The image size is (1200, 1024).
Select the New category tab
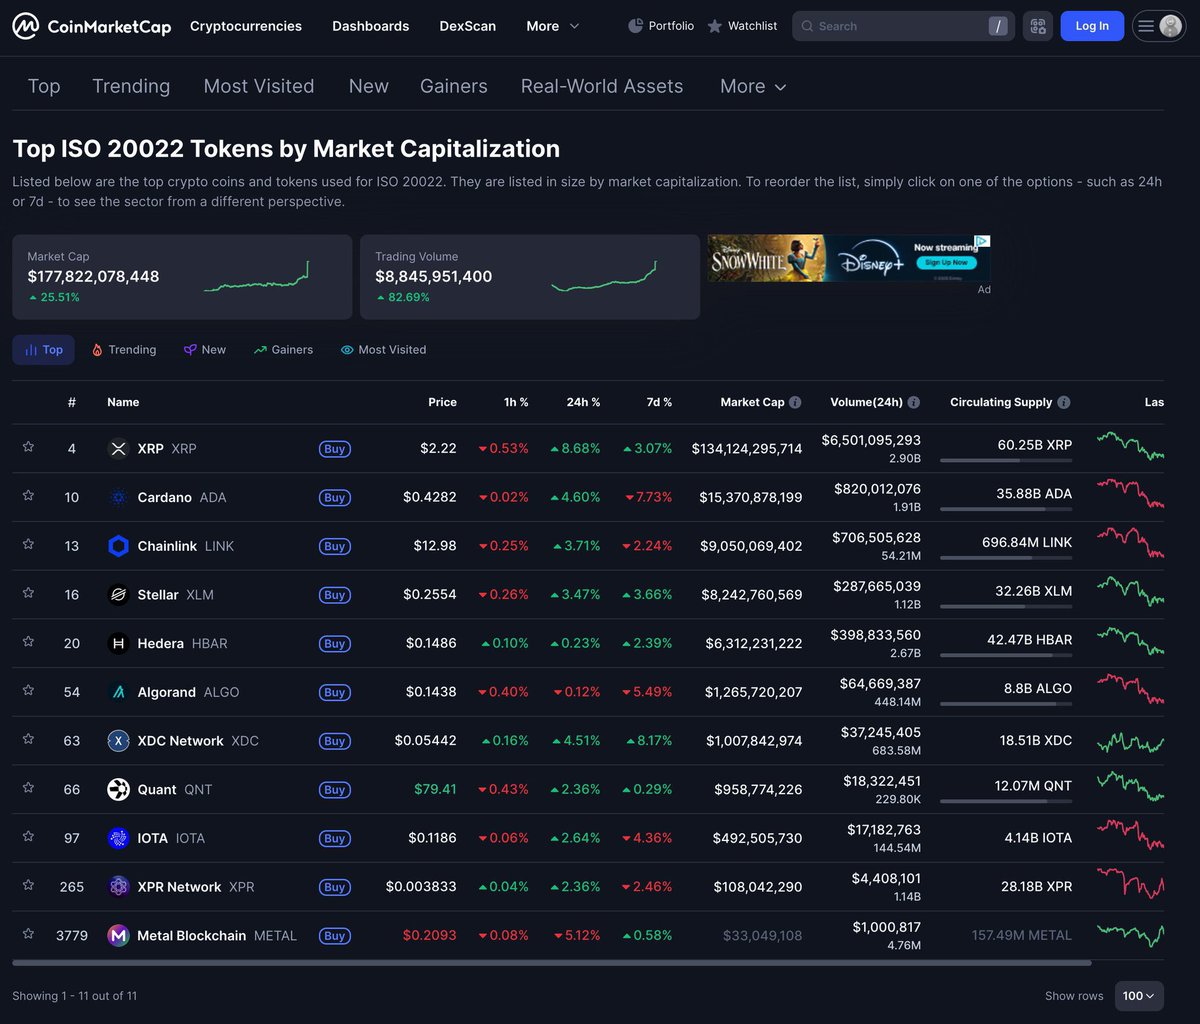(369, 86)
